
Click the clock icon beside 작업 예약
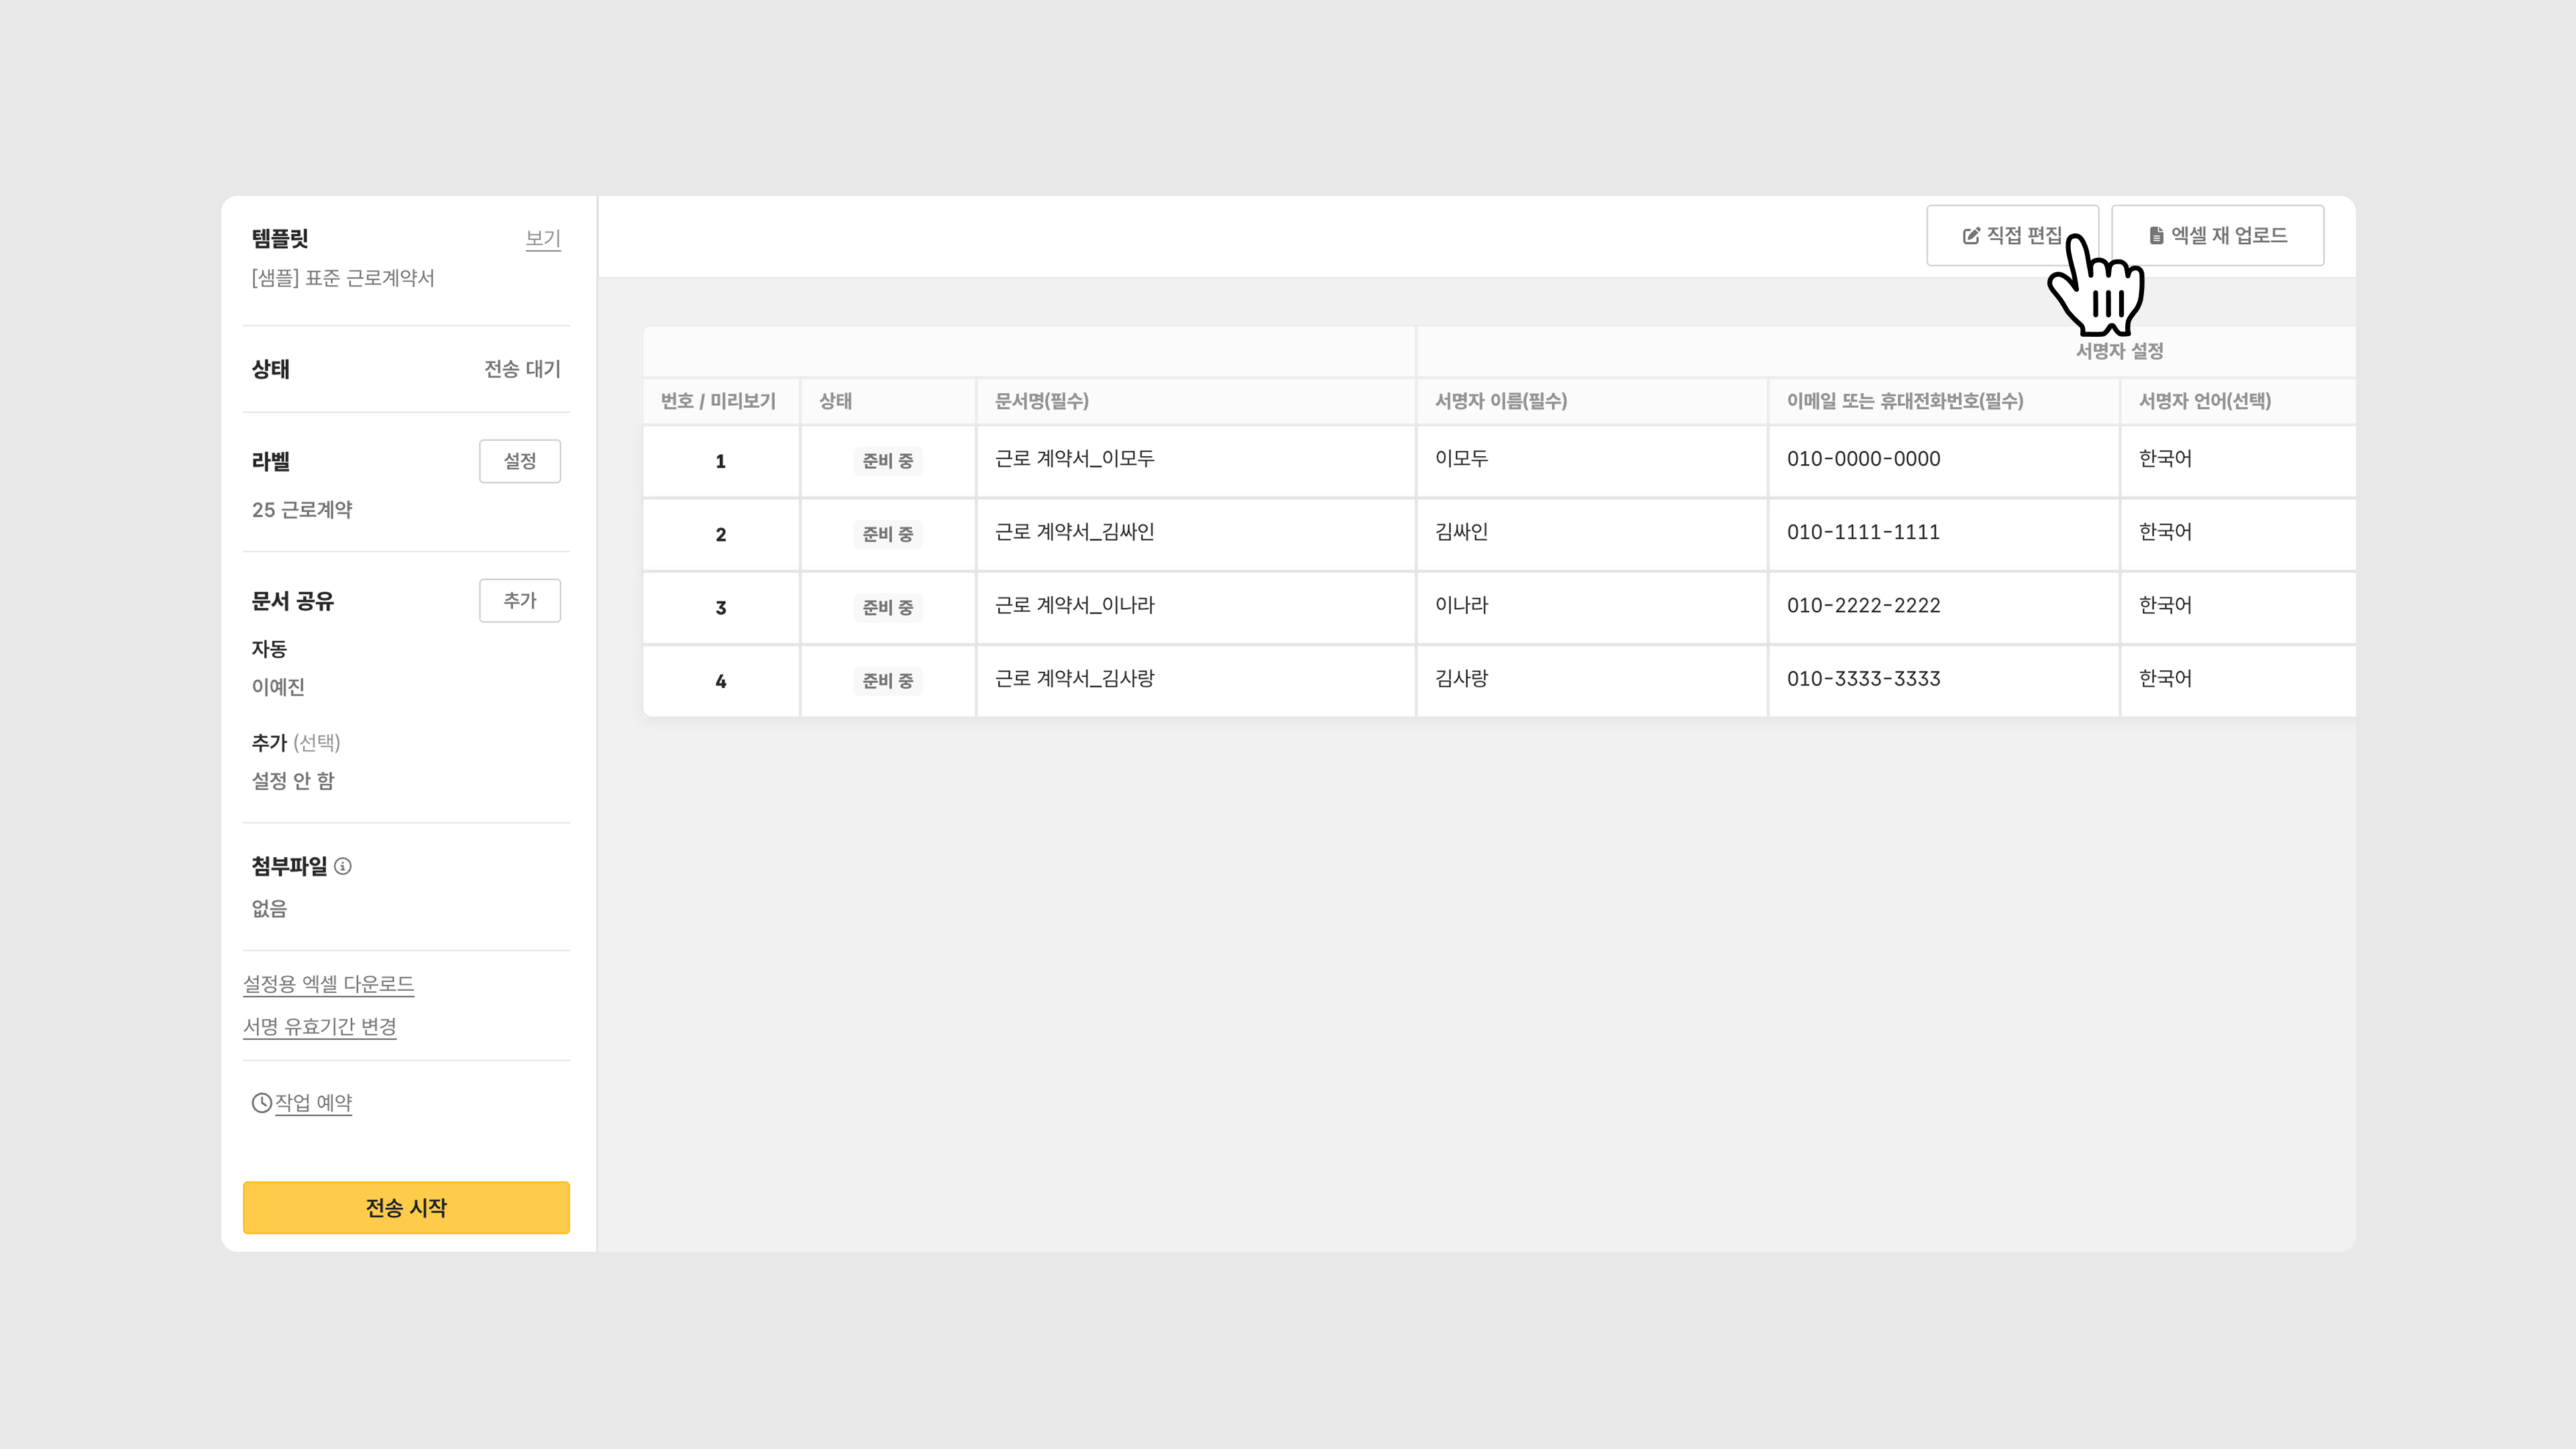coord(261,1102)
